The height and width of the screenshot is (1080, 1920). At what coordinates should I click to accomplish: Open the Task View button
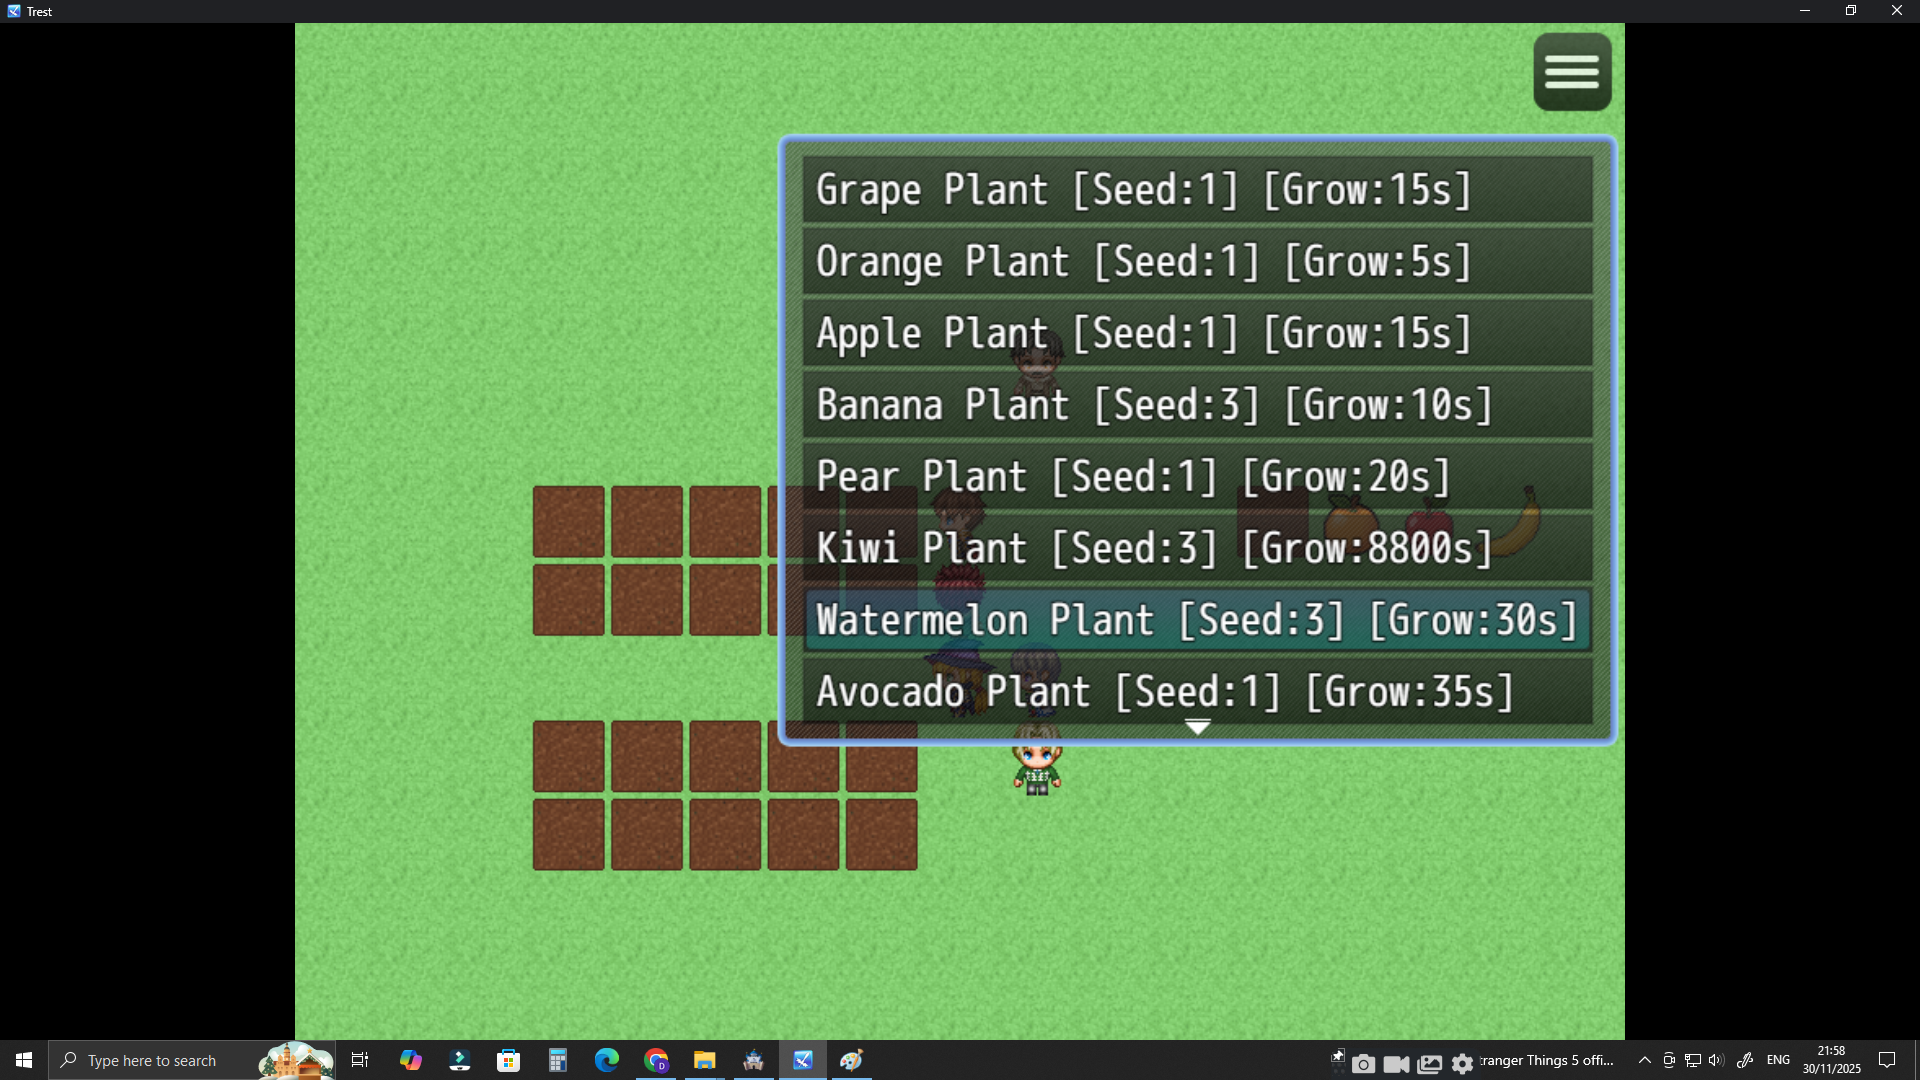360,1060
